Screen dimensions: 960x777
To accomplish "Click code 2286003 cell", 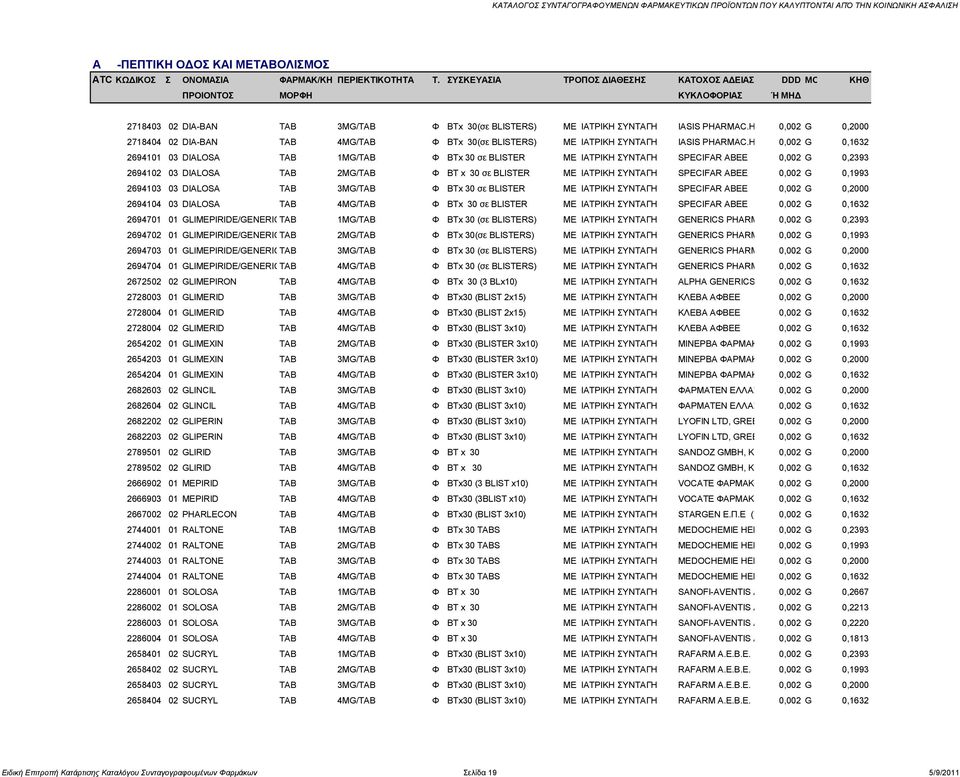I will (144, 623).
